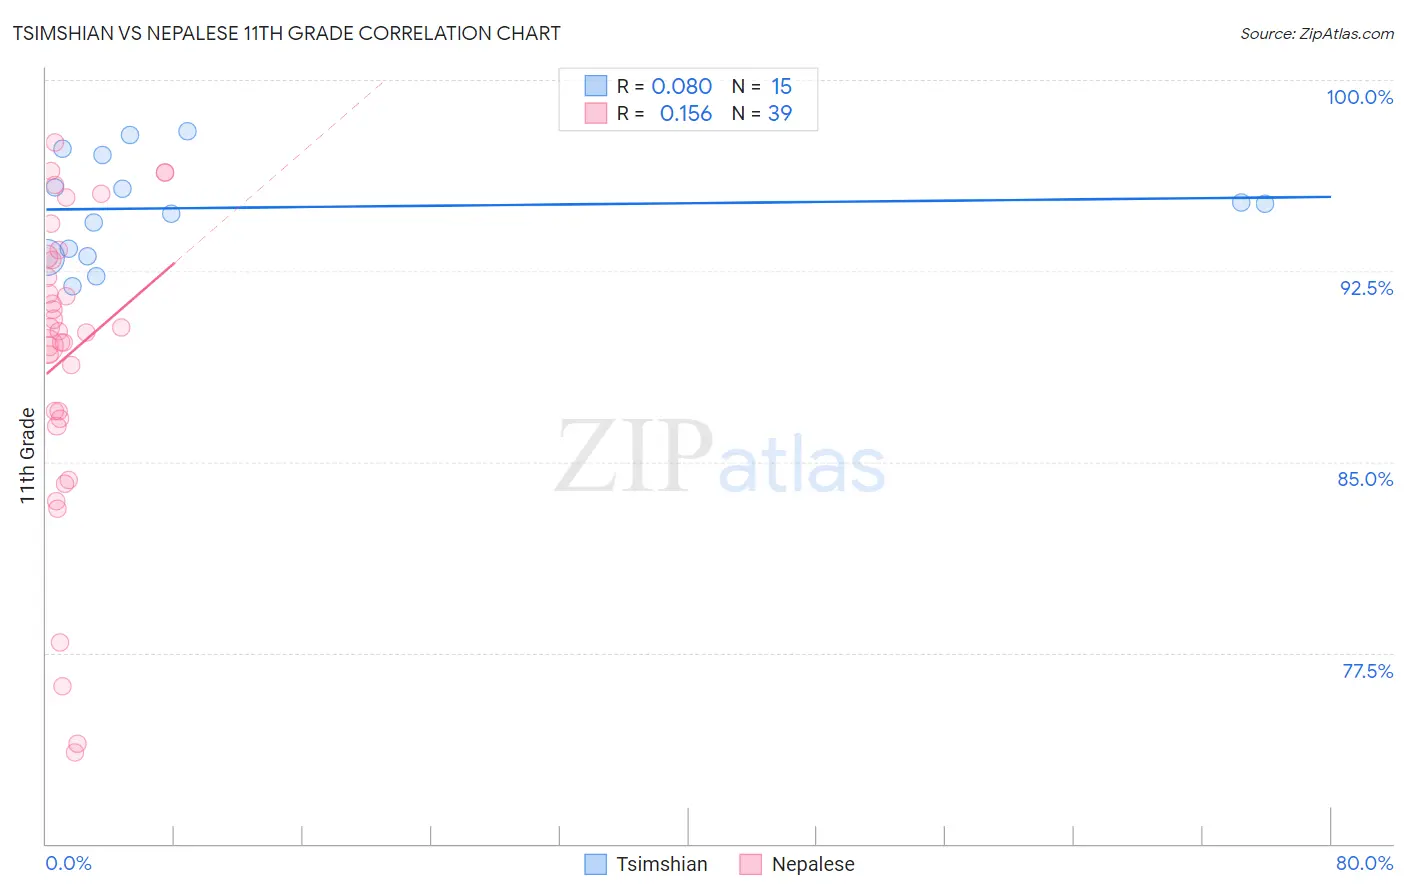Click the R value 0.080 in legend
Image resolution: width=1406 pixels, height=892 pixels.
click(x=681, y=86)
